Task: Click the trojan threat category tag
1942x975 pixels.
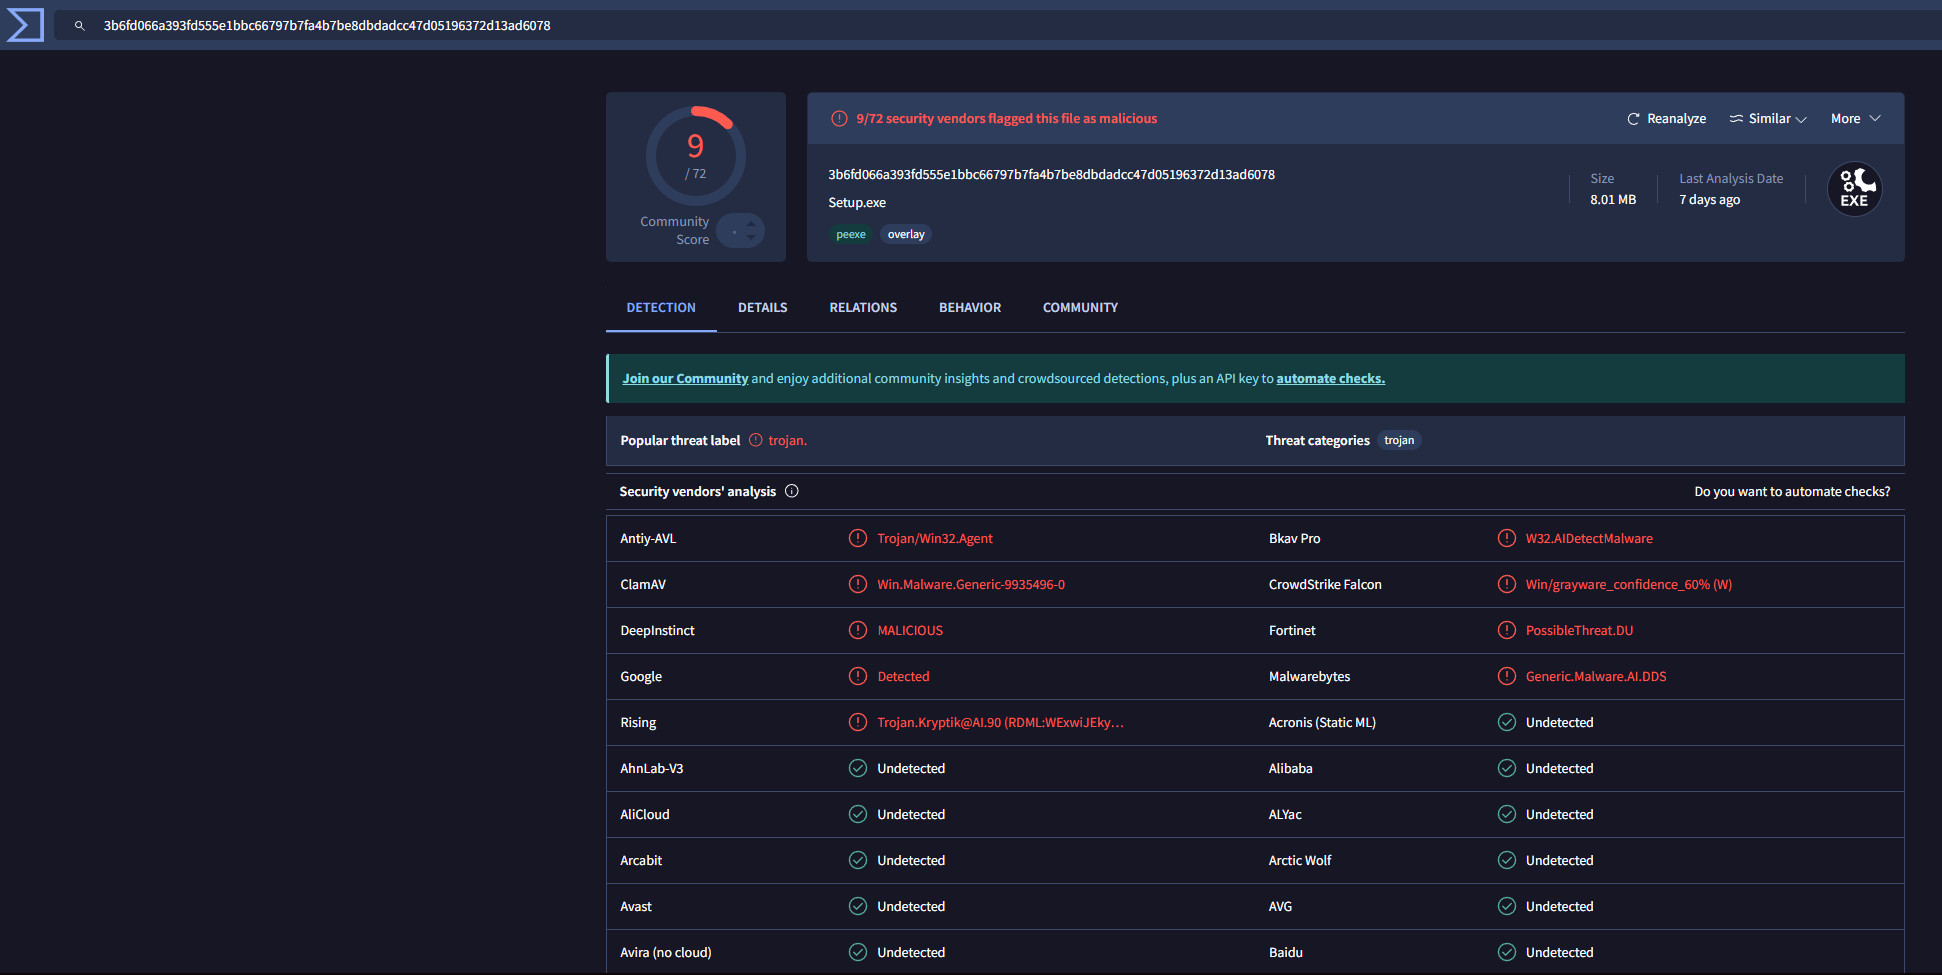Action: pyautogui.click(x=1399, y=441)
